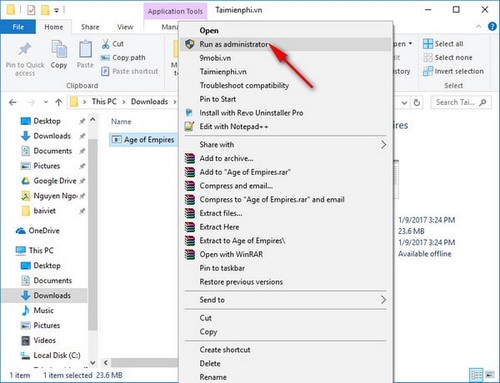Expand the Send to submenu arrow
The height and width of the screenshot is (383, 500).
pos(383,300)
